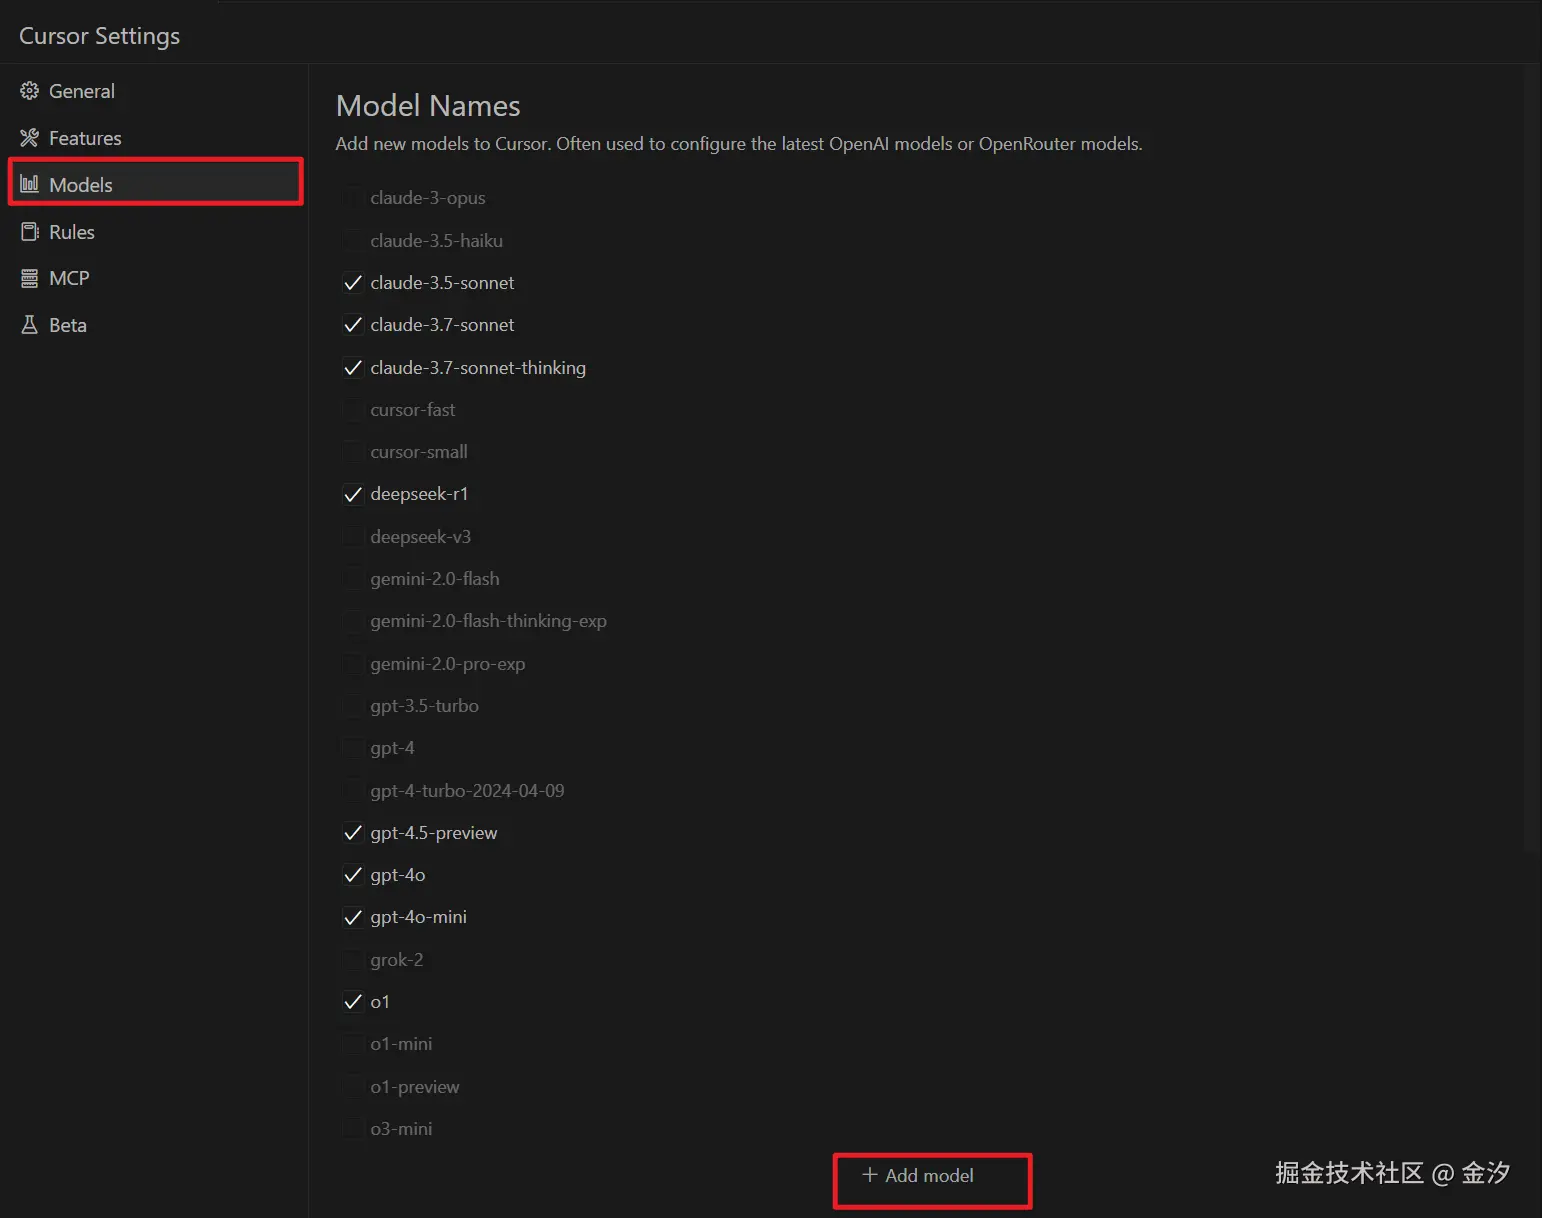
Task: Enable the claude-3-opus checkbox
Action: (x=353, y=198)
